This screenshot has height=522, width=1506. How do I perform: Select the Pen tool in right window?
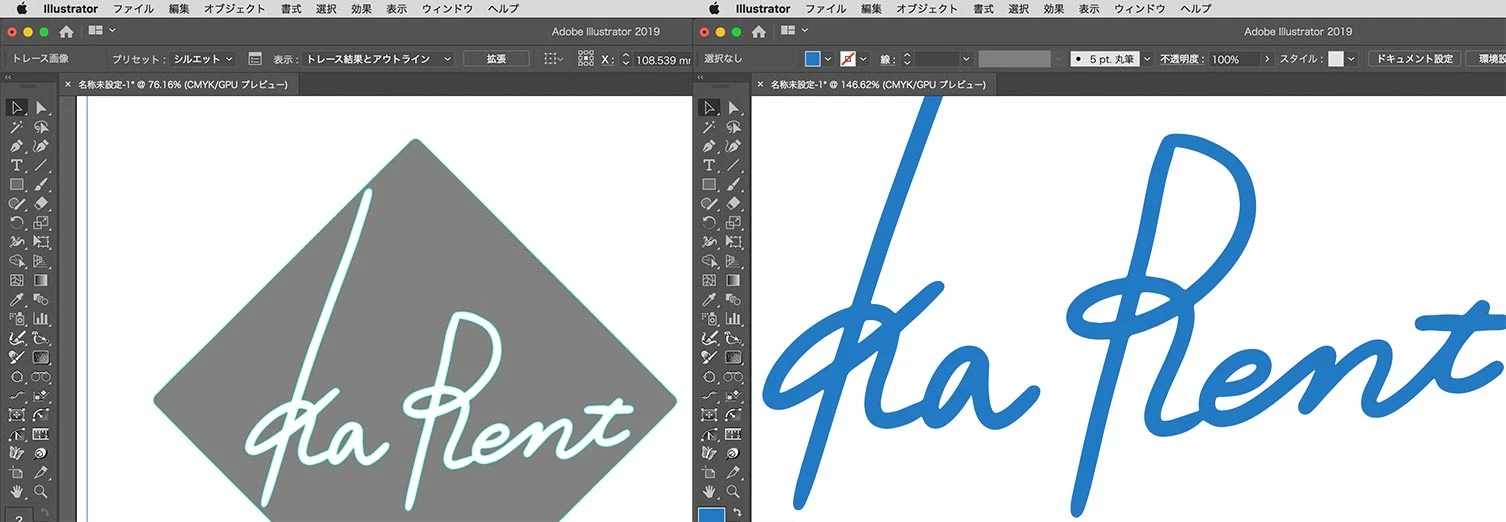(709, 146)
